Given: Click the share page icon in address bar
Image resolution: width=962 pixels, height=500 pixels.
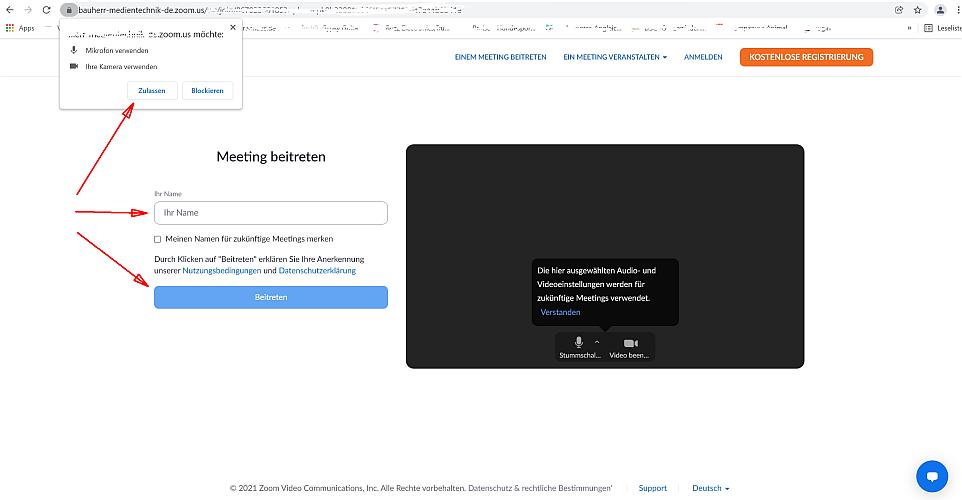Looking at the screenshot, I should pos(898,9).
